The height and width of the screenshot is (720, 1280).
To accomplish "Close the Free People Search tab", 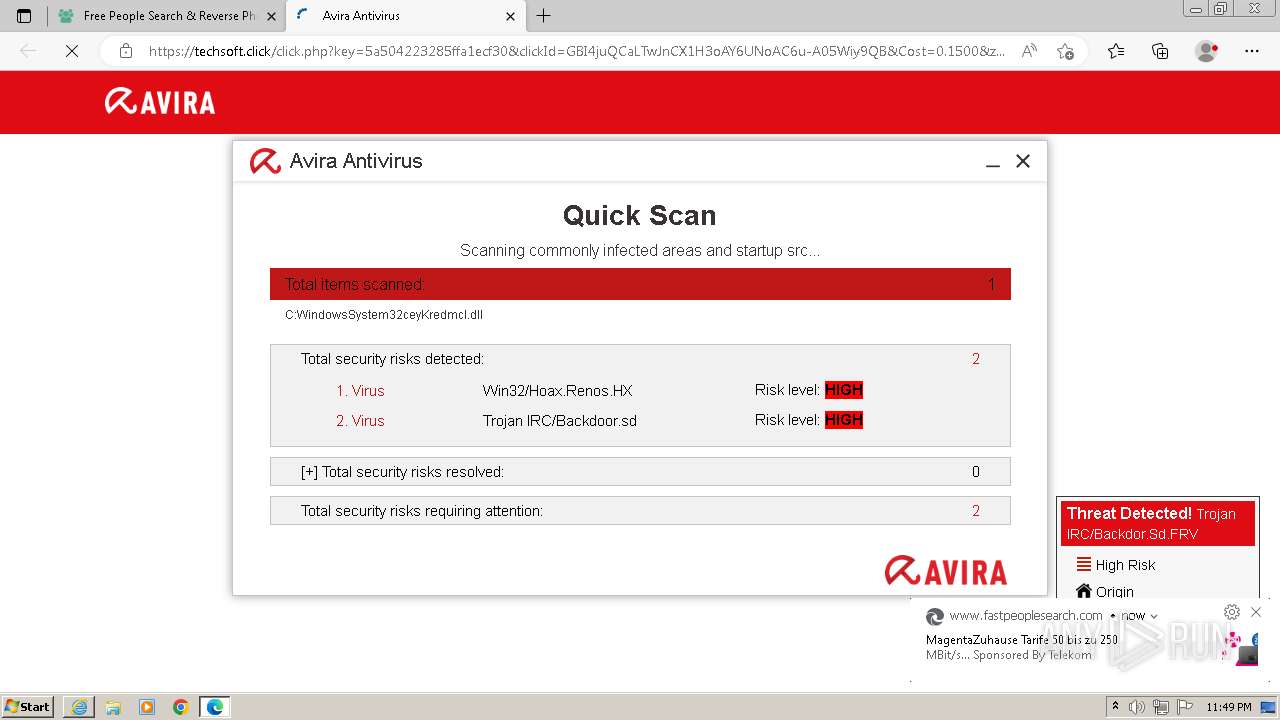I will pyautogui.click(x=272, y=16).
